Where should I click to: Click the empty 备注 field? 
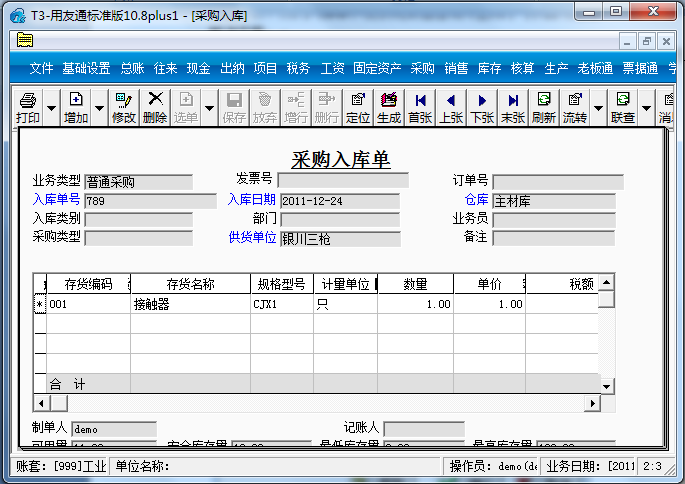coord(554,239)
